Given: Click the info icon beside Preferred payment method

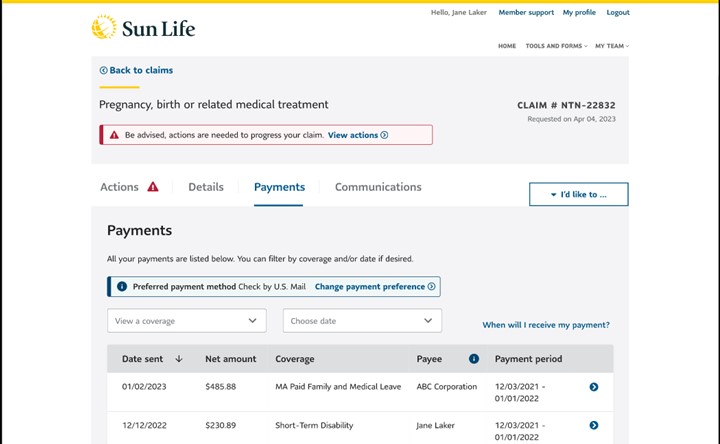Looking at the screenshot, I should 122,286.
